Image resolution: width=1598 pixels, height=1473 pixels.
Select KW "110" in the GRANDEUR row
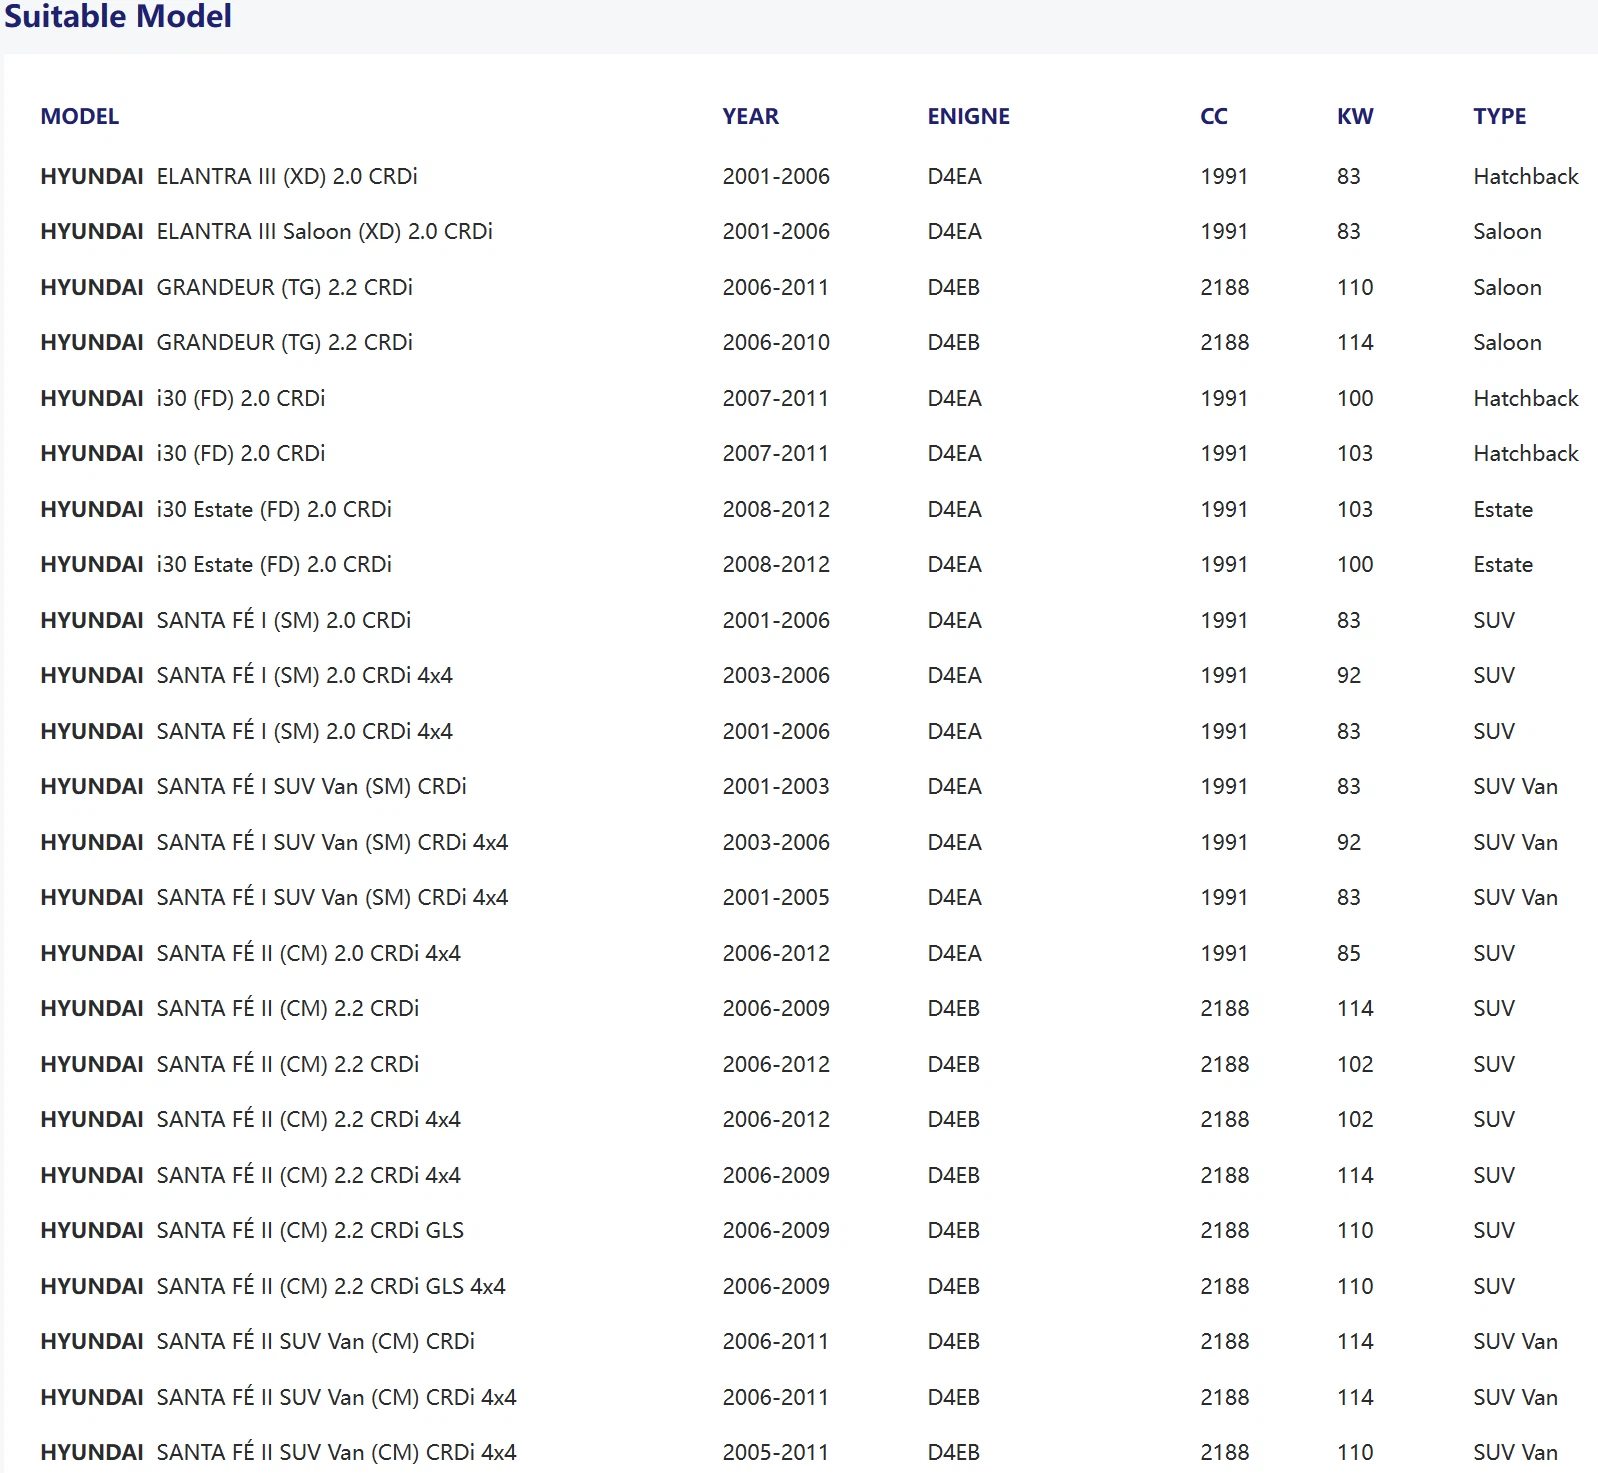pyautogui.click(x=1355, y=288)
